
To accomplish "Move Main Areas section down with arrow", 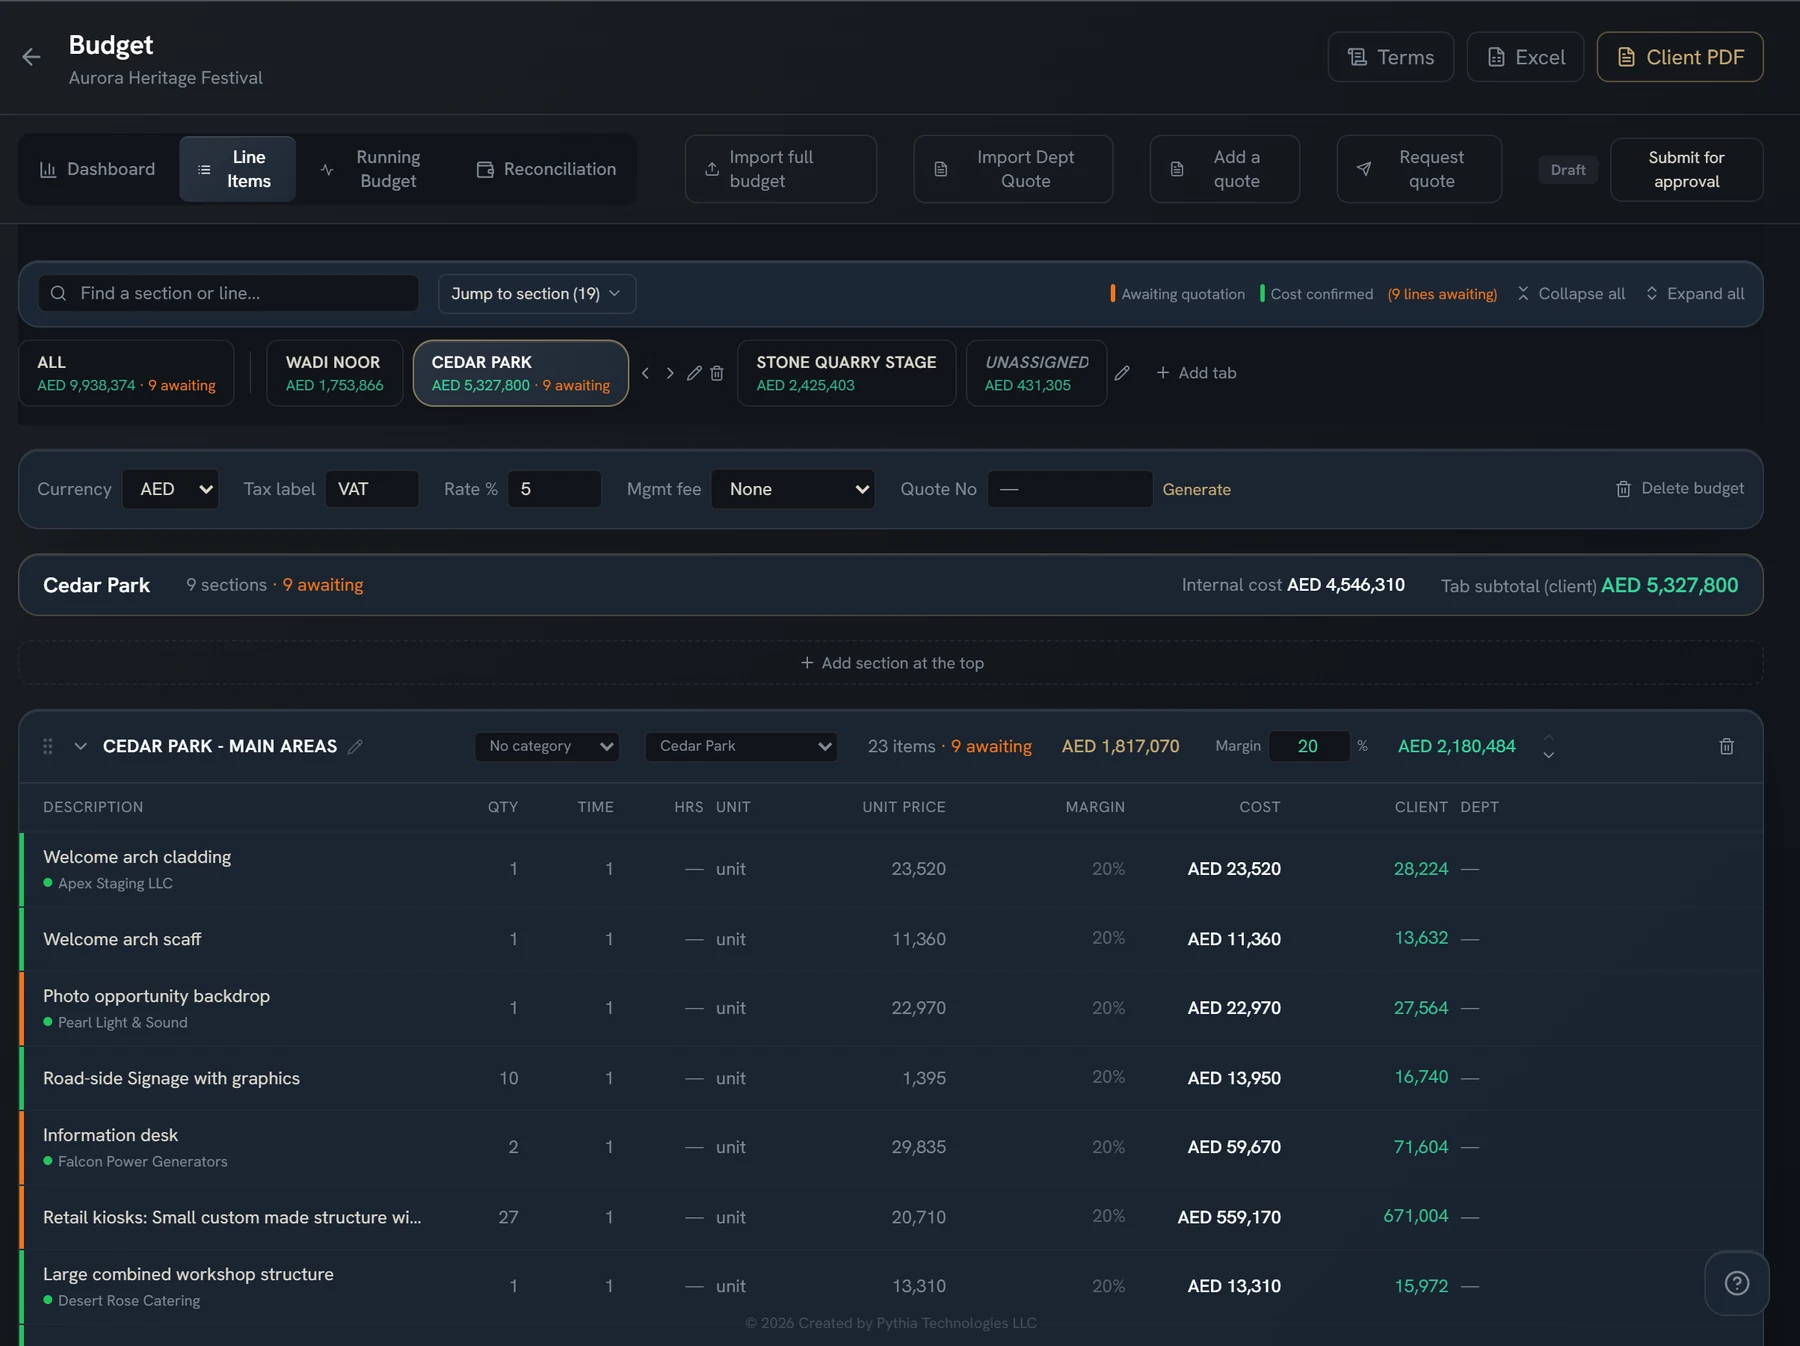I will click(x=1549, y=755).
